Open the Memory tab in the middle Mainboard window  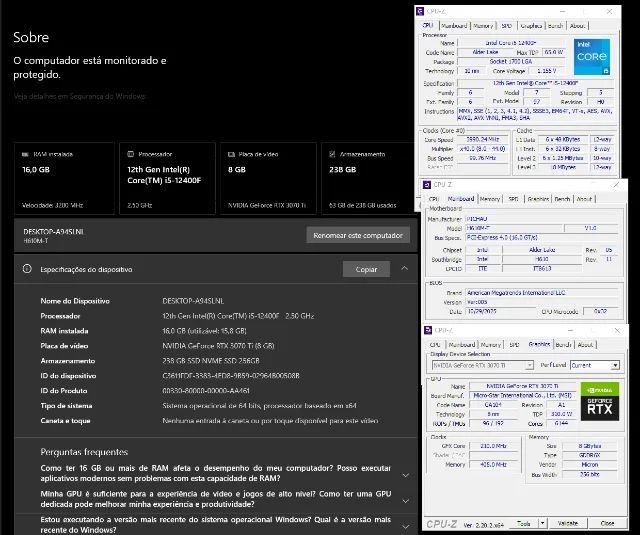(x=490, y=199)
